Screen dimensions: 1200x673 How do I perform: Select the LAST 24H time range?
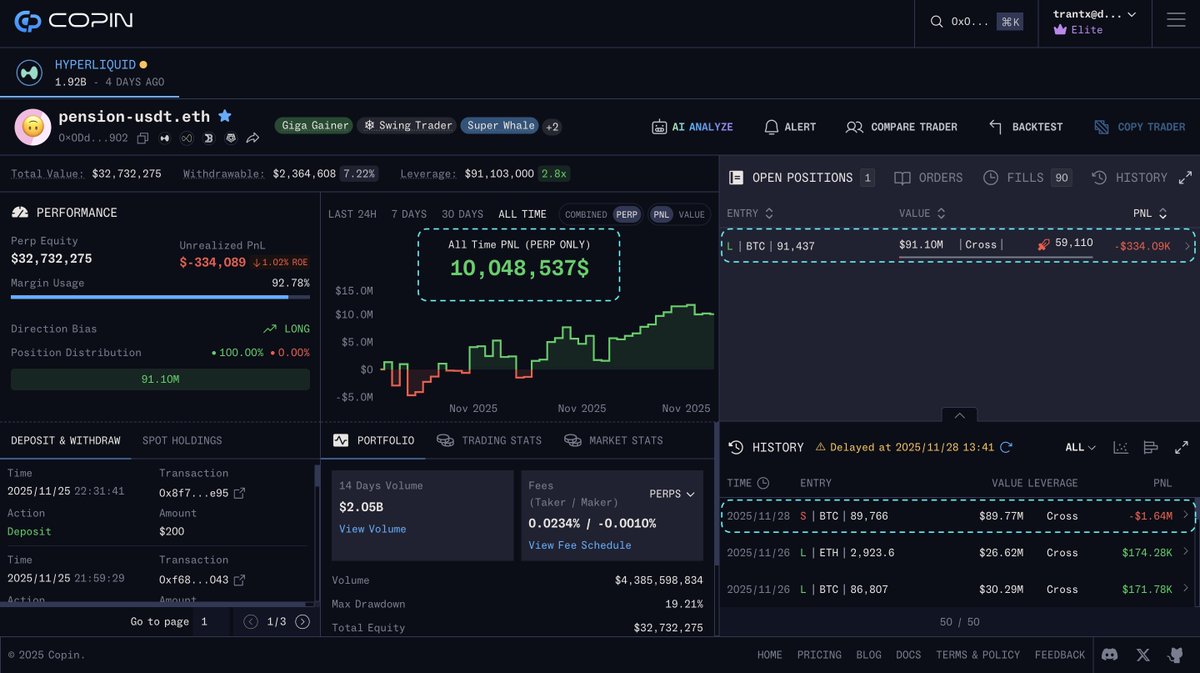(352, 214)
